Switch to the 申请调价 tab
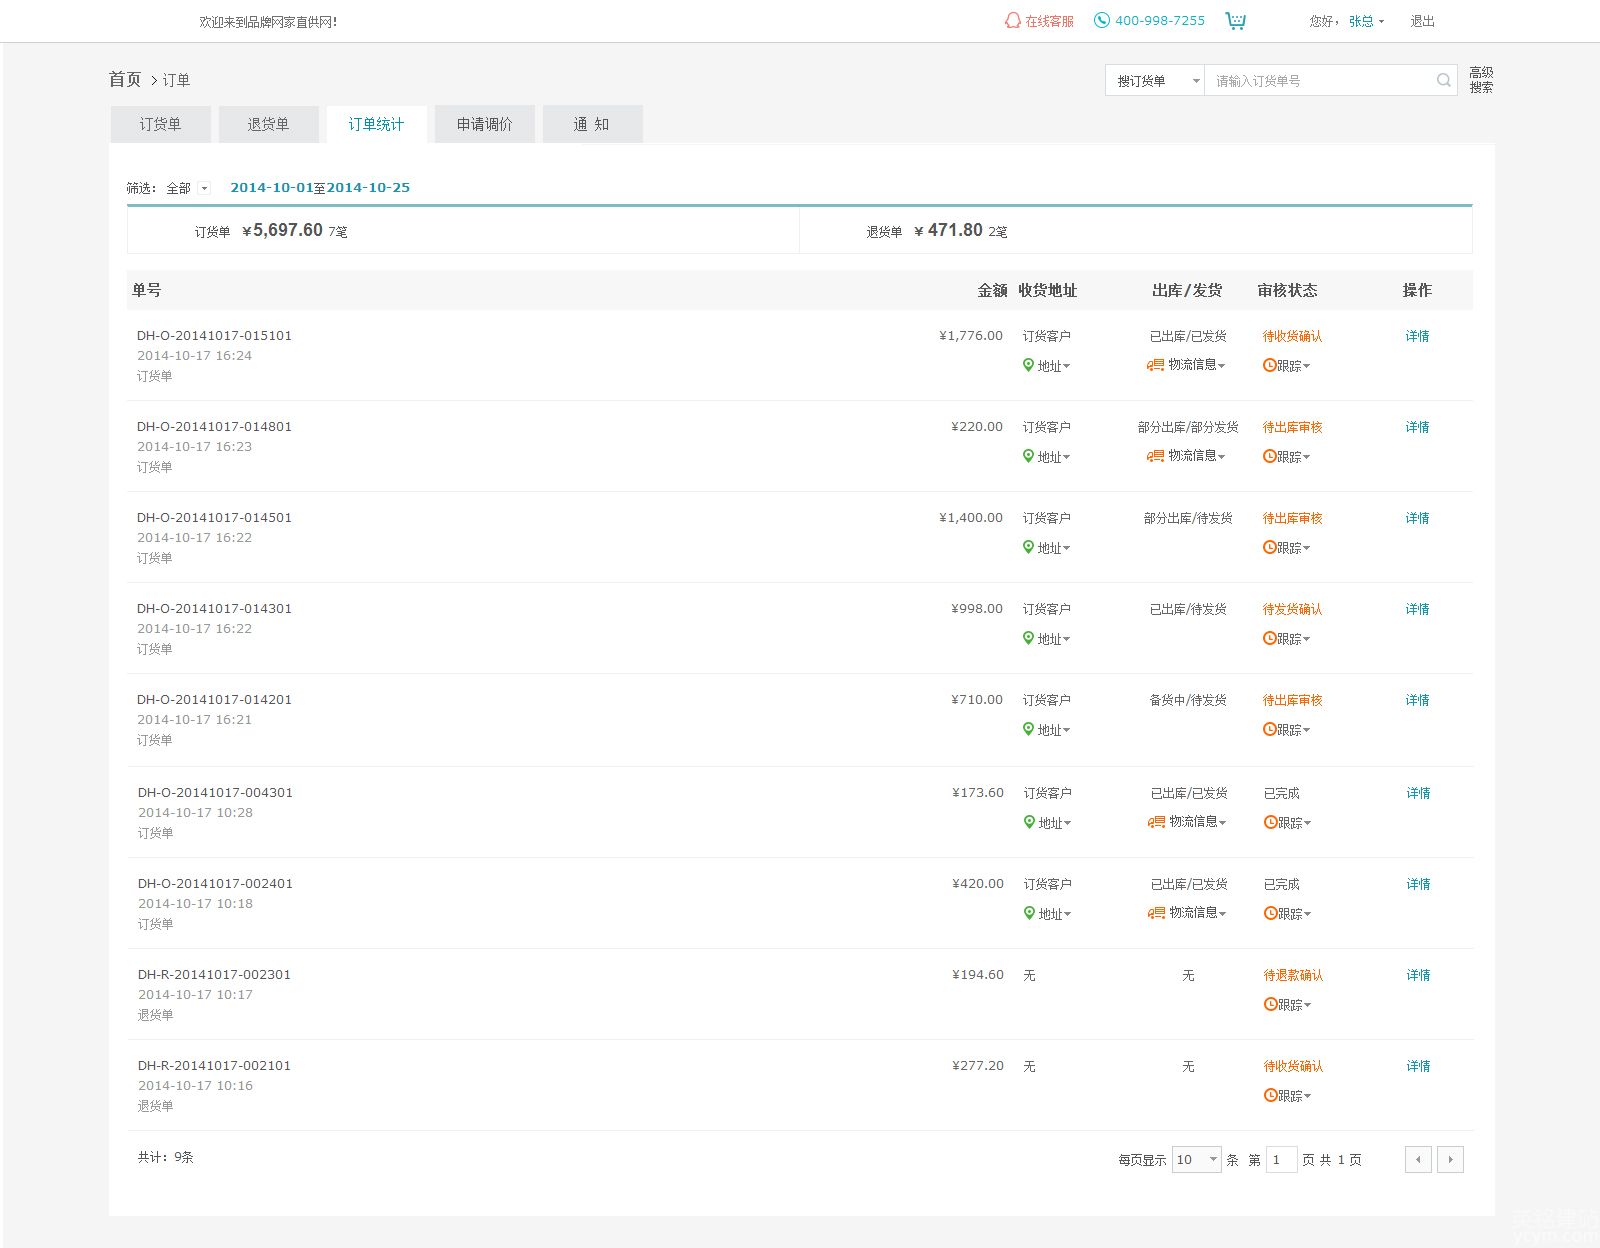The height and width of the screenshot is (1248, 1600). click(484, 124)
